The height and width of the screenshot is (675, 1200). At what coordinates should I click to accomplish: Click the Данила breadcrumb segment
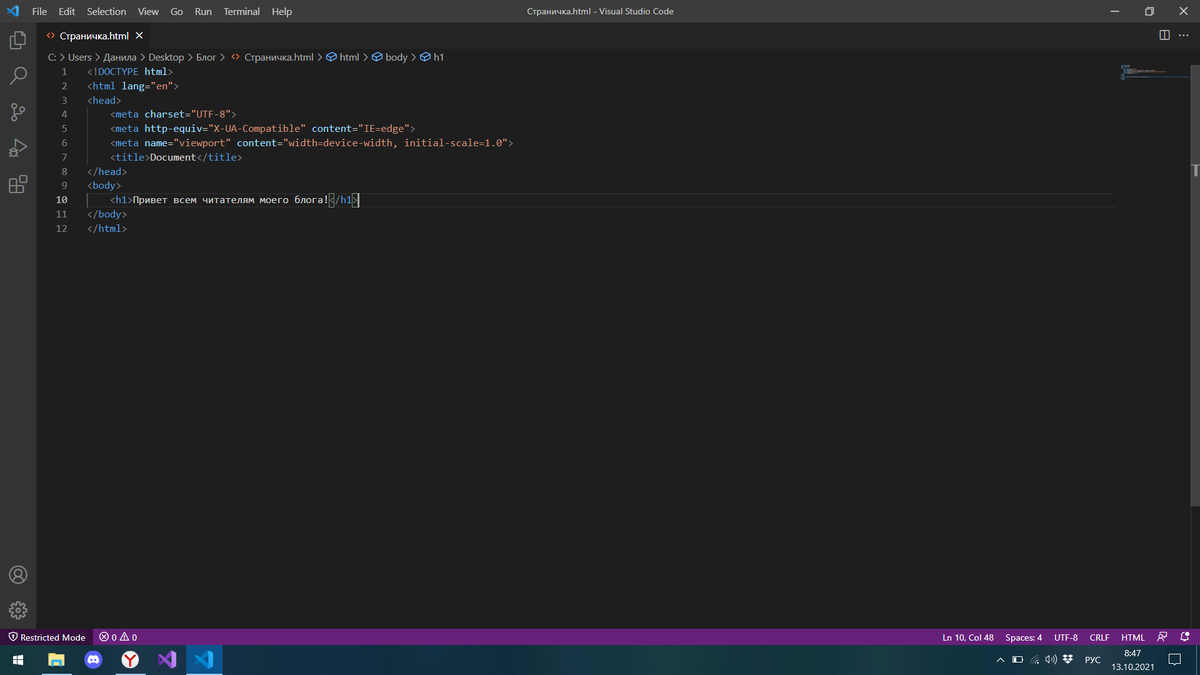tap(120, 57)
